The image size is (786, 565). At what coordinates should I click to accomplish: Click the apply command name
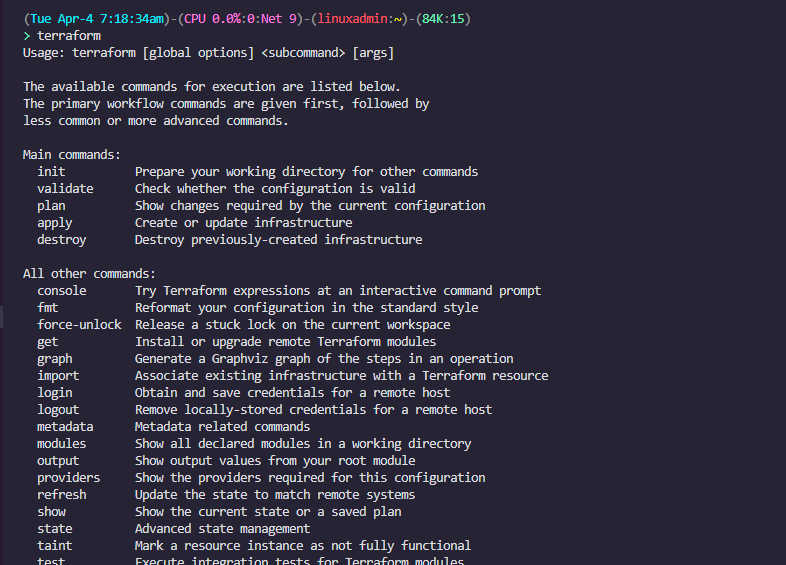pyautogui.click(x=55, y=223)
